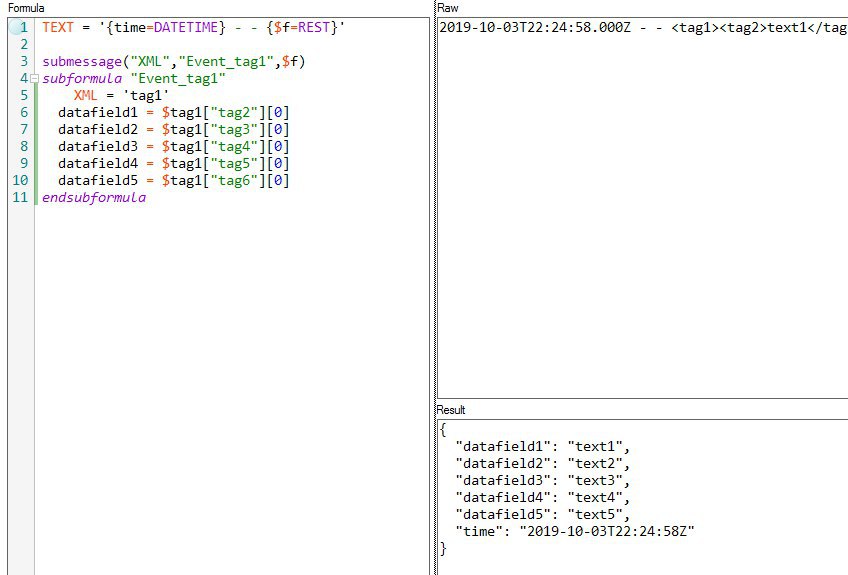This screenshot has height=575, width=848.
Task: Click the Formula panel label
Action: pyautogui.click(x=26, y=8)
